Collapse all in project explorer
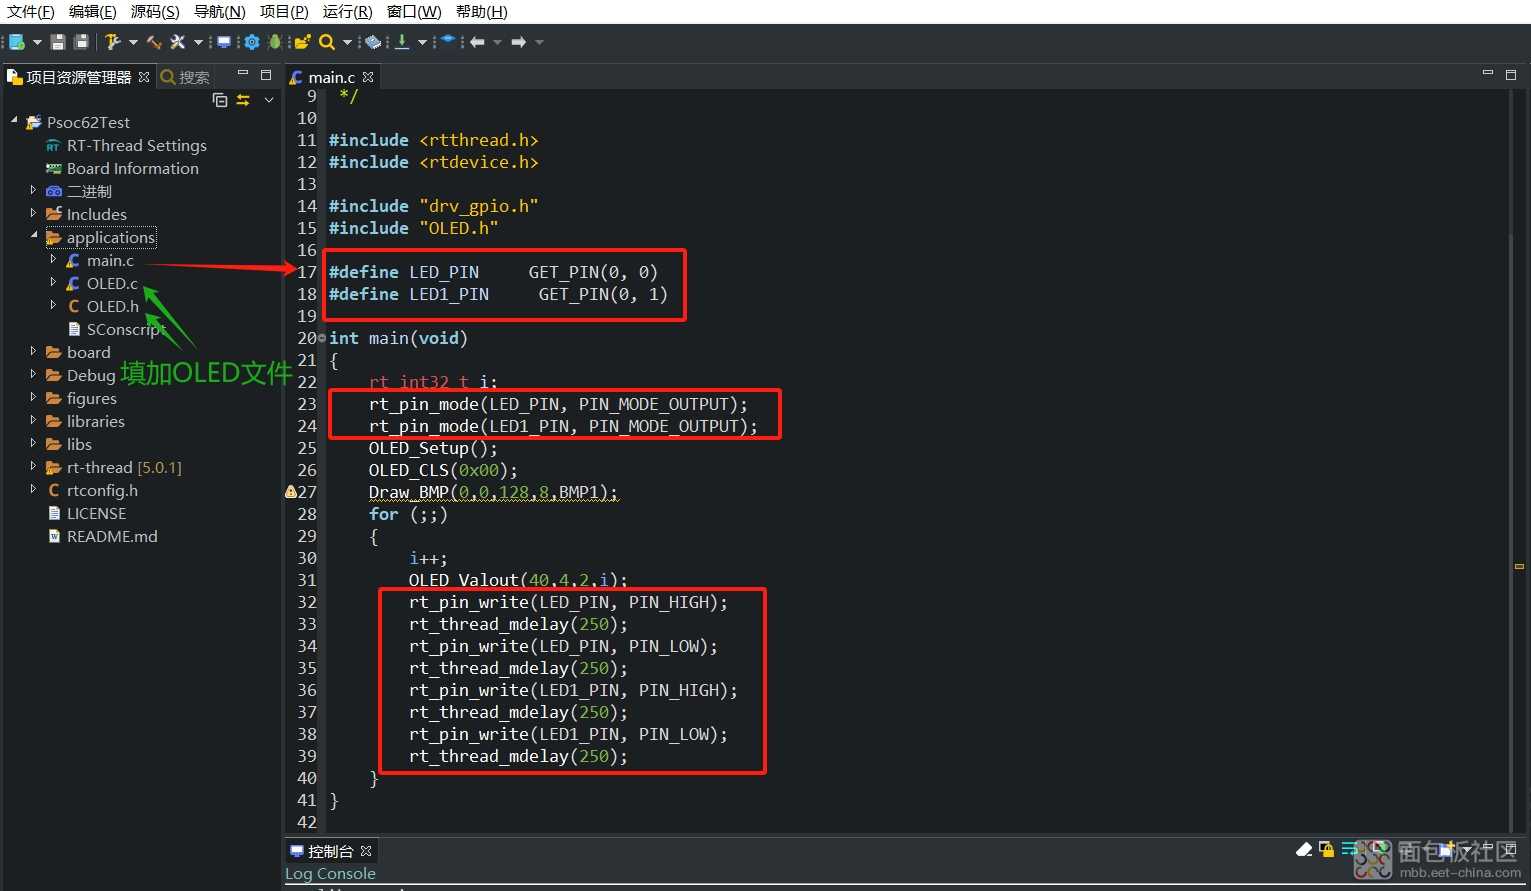This screenshot has width=1531, height=891. pyautogui.click(x=220, y=100)
